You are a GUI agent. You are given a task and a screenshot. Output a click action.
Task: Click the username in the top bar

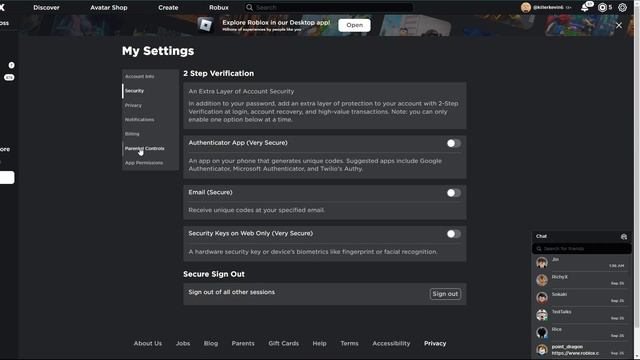[x=548, y=7]
